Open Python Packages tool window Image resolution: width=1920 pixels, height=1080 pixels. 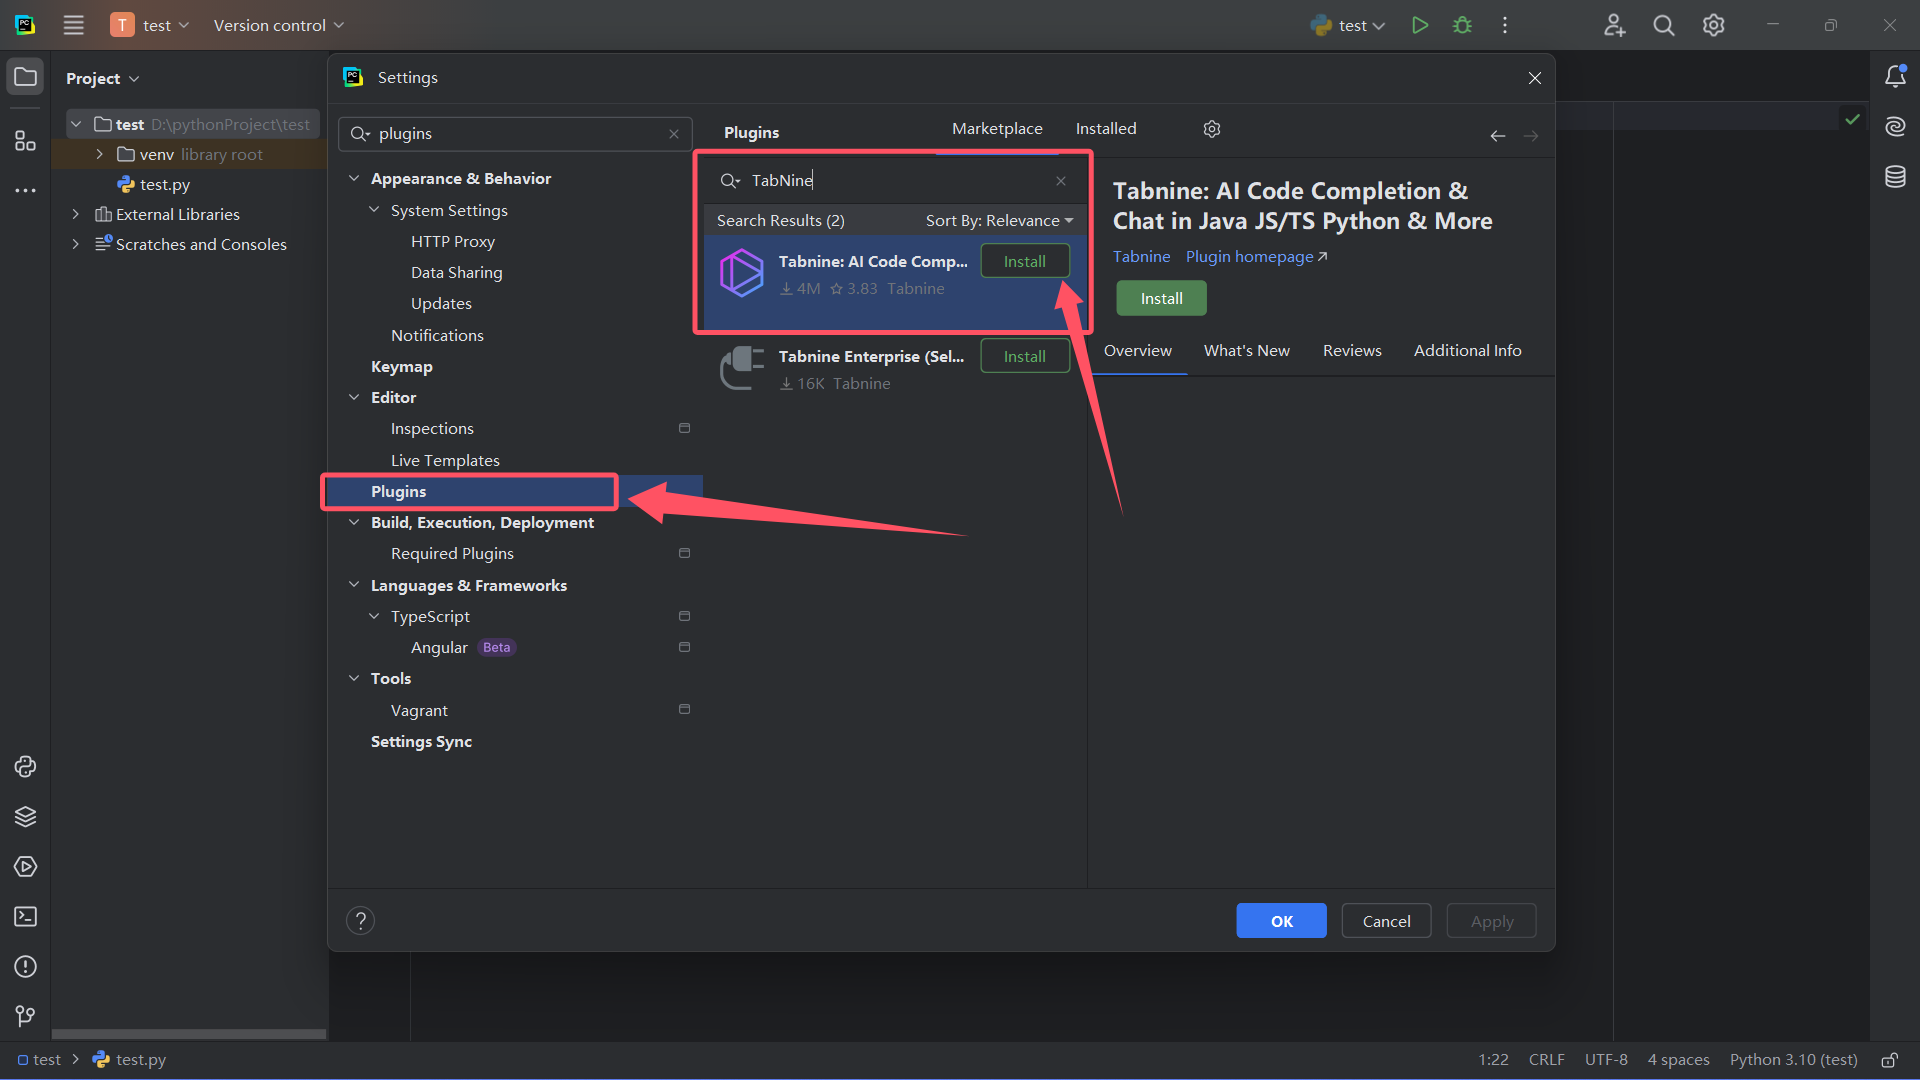coord(25,817)
